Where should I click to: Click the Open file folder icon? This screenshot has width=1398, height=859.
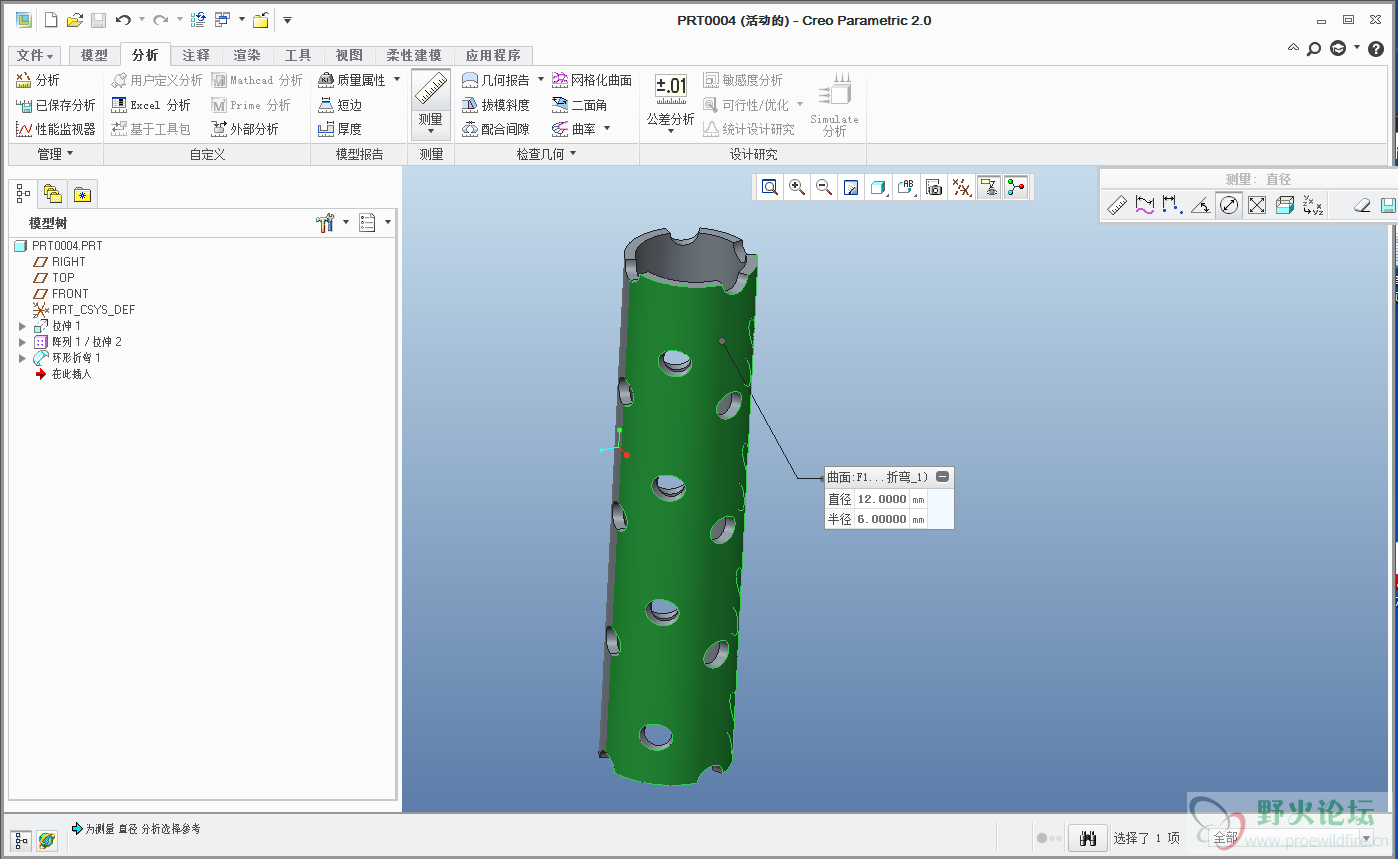(x=75, y=20)
